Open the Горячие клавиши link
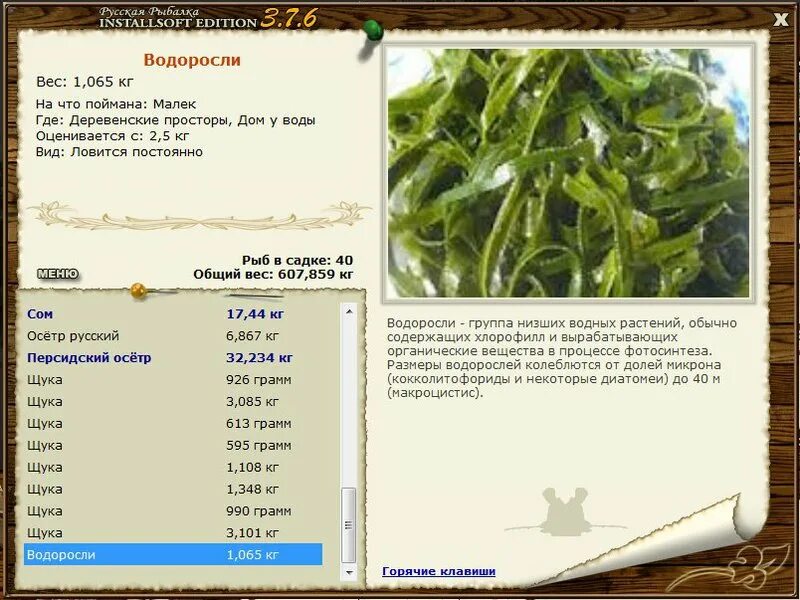Screen dimensions: 800x600 click(439, 571)
